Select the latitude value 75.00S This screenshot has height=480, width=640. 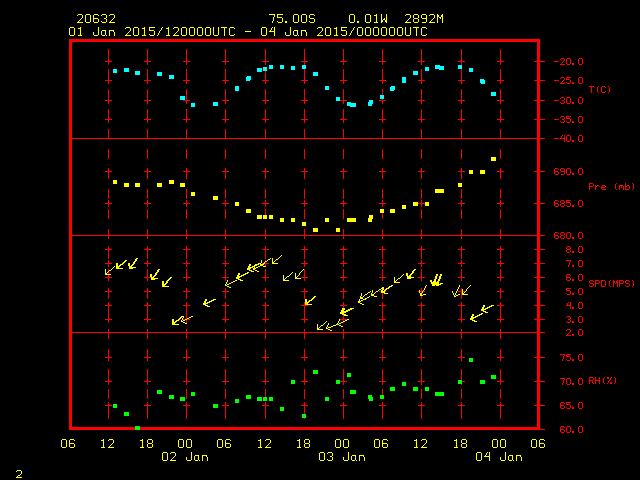coord(292,19)
